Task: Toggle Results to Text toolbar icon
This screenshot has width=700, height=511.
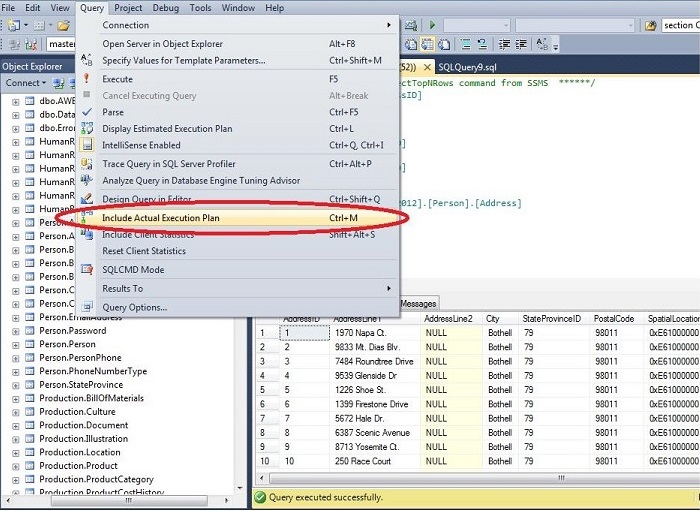Action: pos(411,44)
